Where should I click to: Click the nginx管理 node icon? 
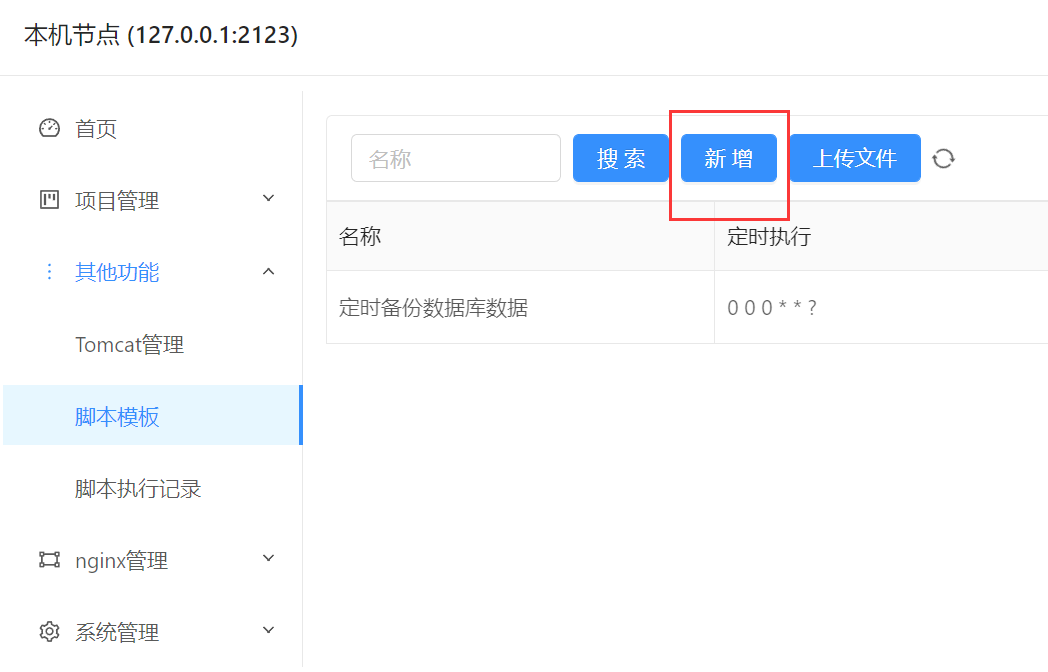pyautogui.click(x=49, y=560)
